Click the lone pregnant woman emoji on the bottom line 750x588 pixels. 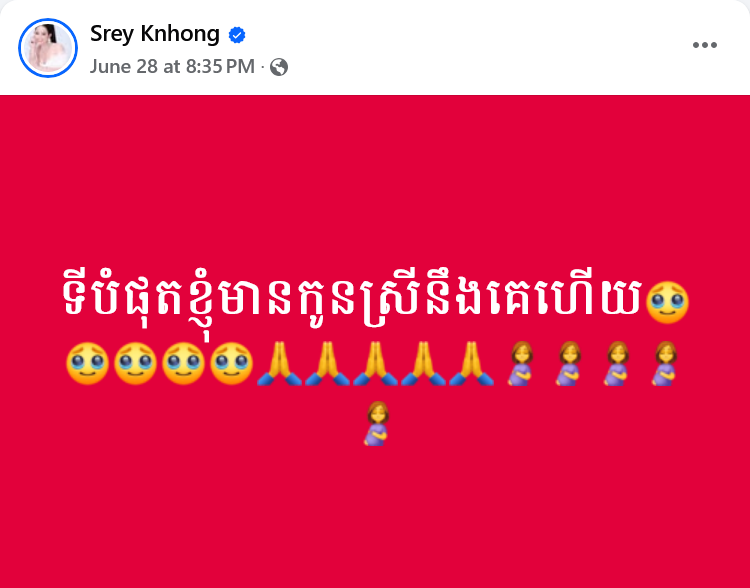tap(376, 423)
